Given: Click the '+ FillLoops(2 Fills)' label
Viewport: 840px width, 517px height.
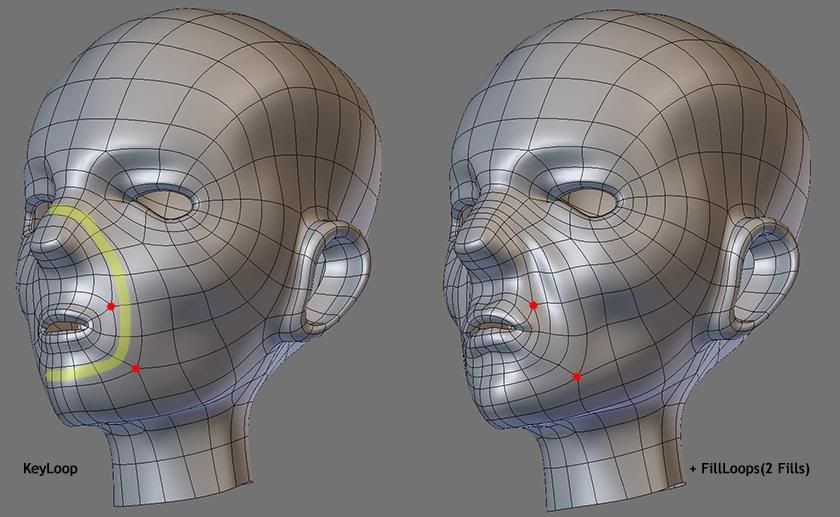Looking at the screenshot, I should [749, 469].
